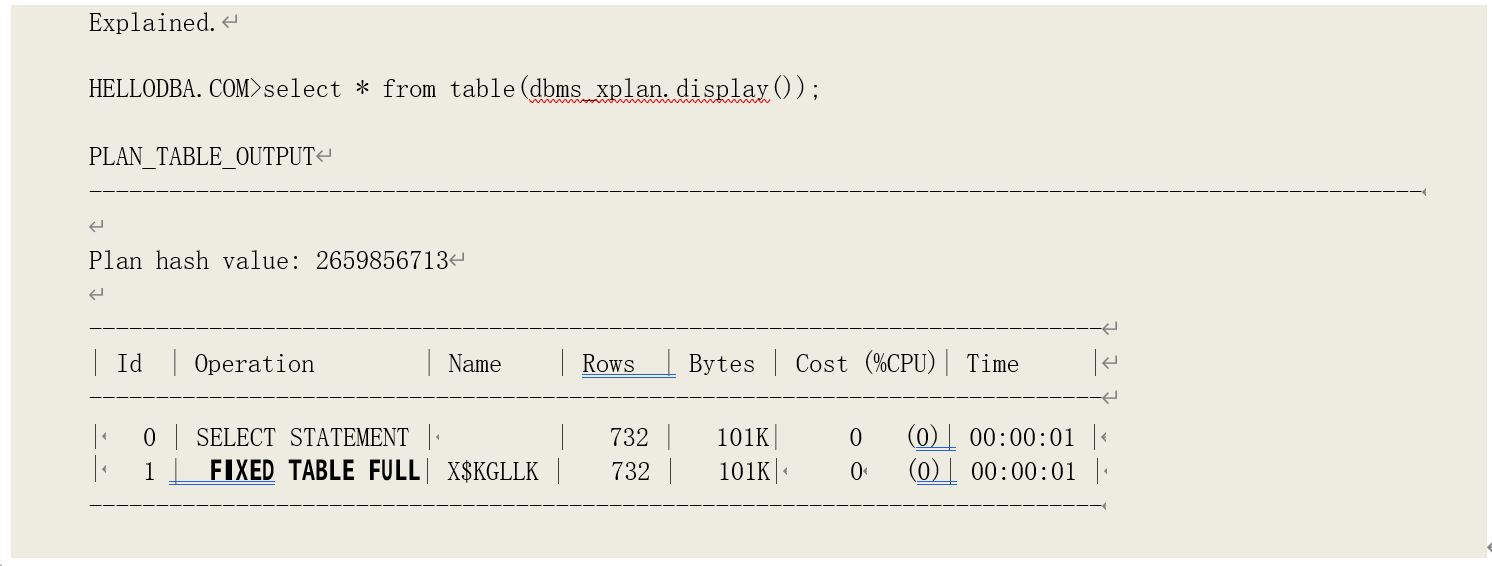Screen dimensions: 1492x566
Task: Click the plan hash value 2659856713
Action: 382,261
